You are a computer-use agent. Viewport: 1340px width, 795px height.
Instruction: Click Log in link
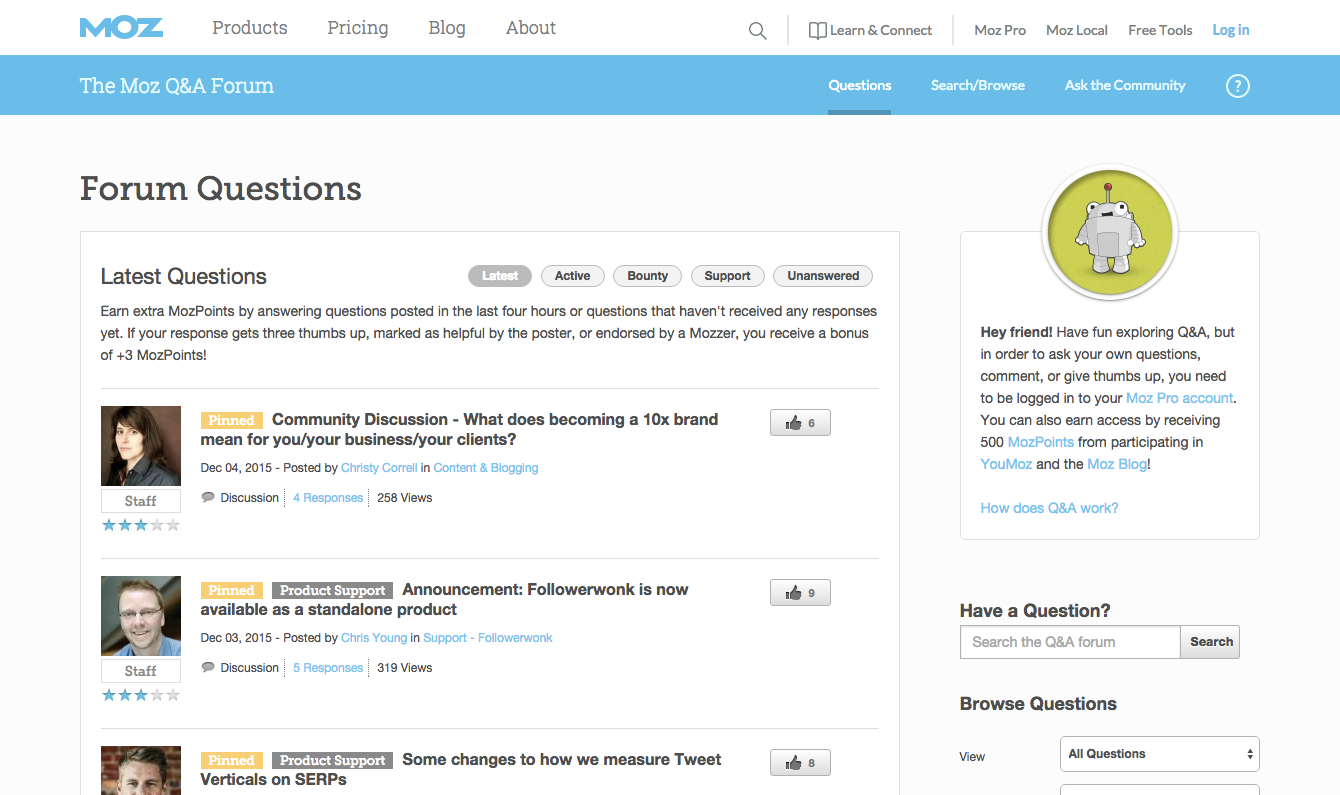tap(1231, 31)
